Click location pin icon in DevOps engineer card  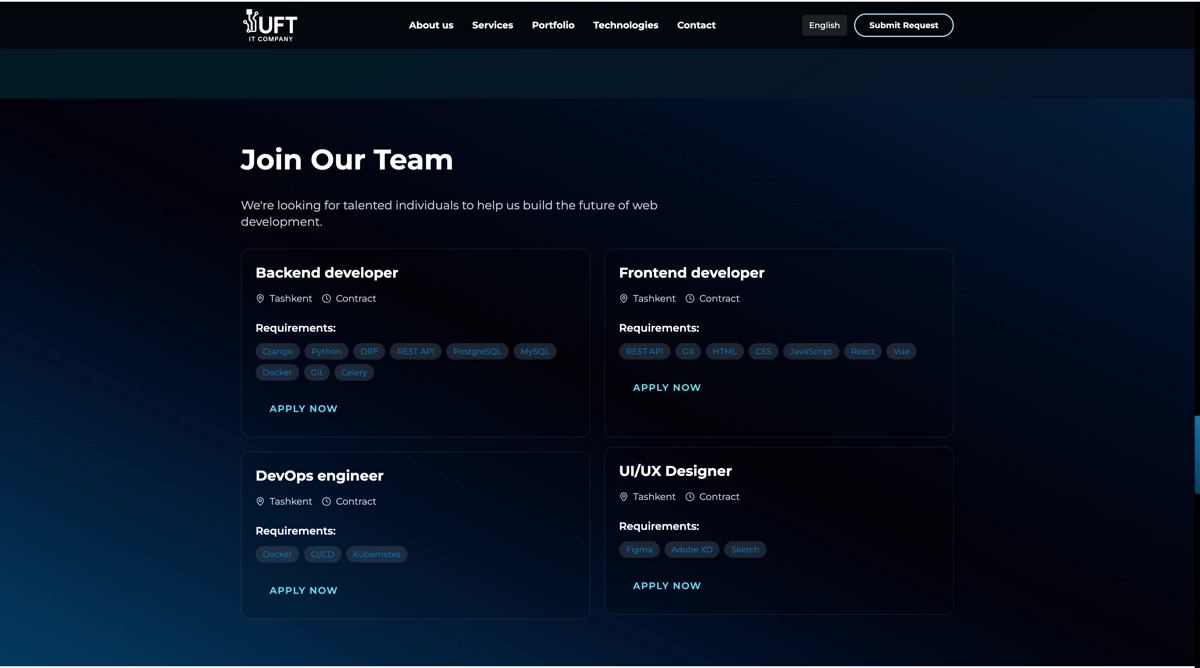coord(260,502)
